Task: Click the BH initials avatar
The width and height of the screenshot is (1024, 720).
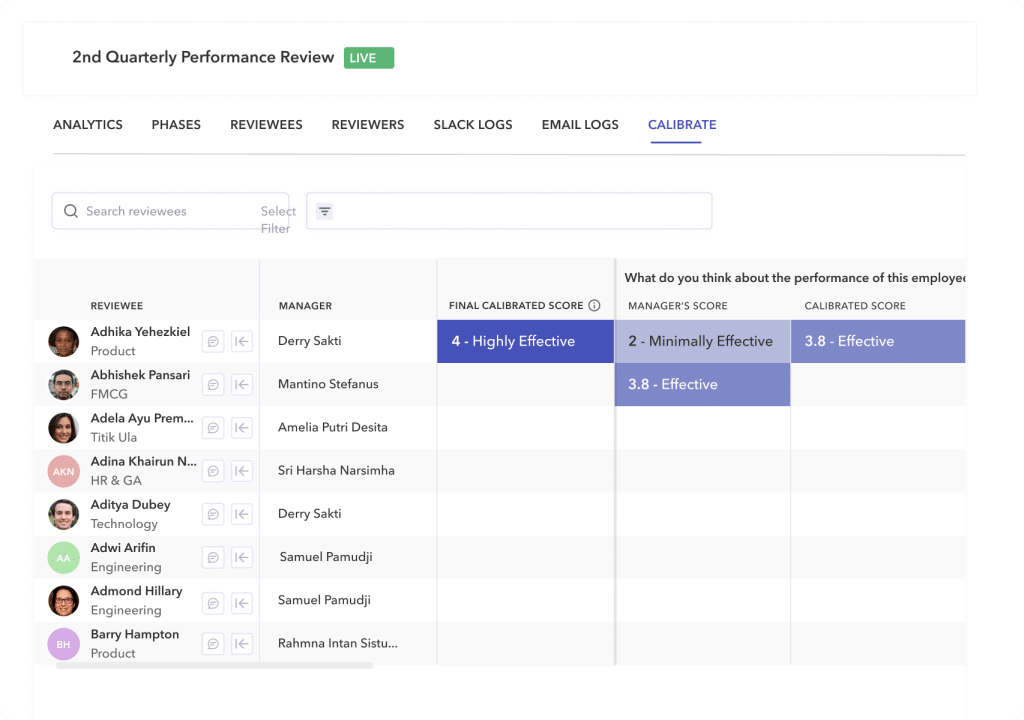Action: (63, 644)
